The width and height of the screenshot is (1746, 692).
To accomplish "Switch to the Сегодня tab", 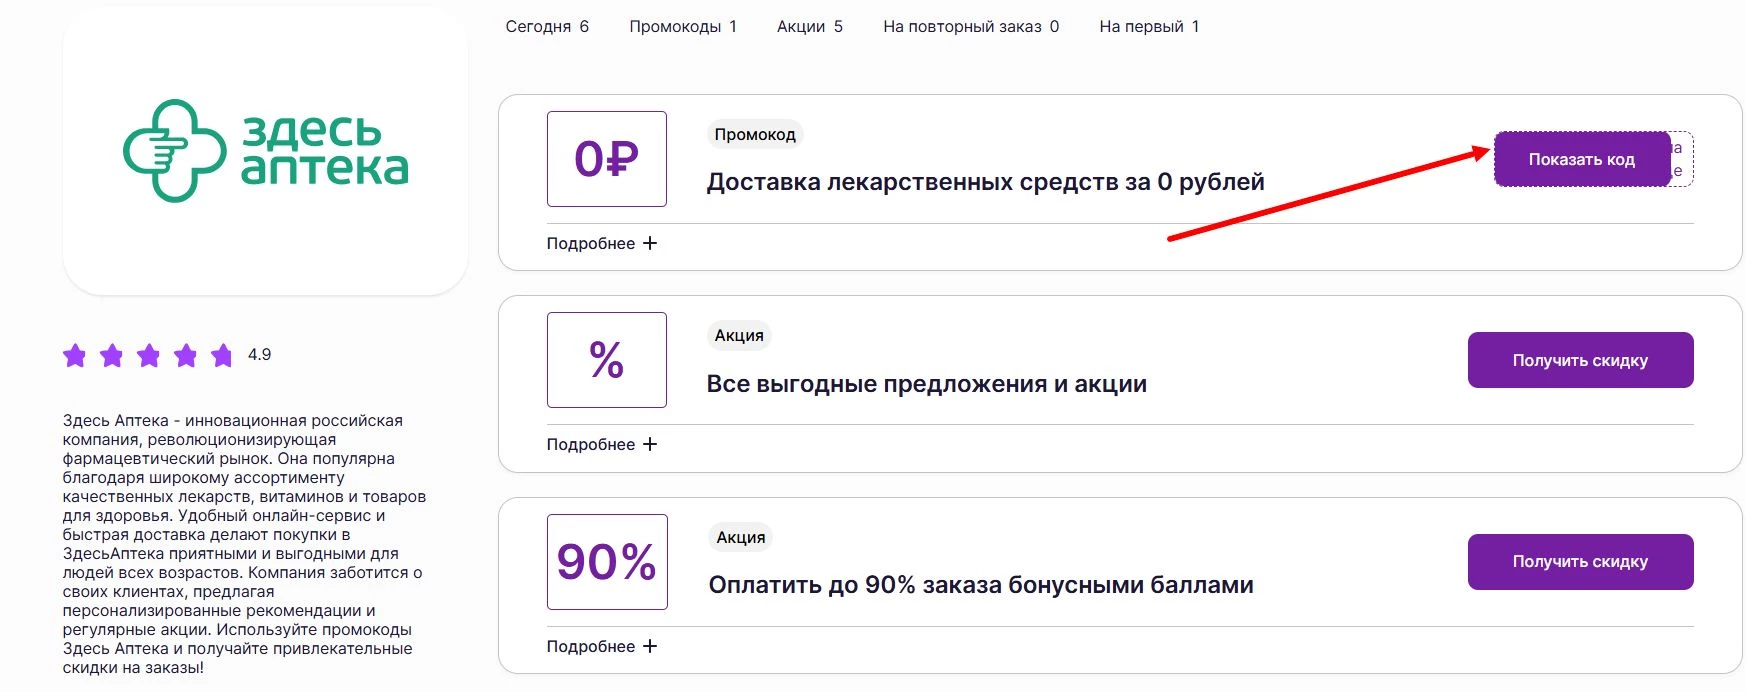I will click(547, 26).
